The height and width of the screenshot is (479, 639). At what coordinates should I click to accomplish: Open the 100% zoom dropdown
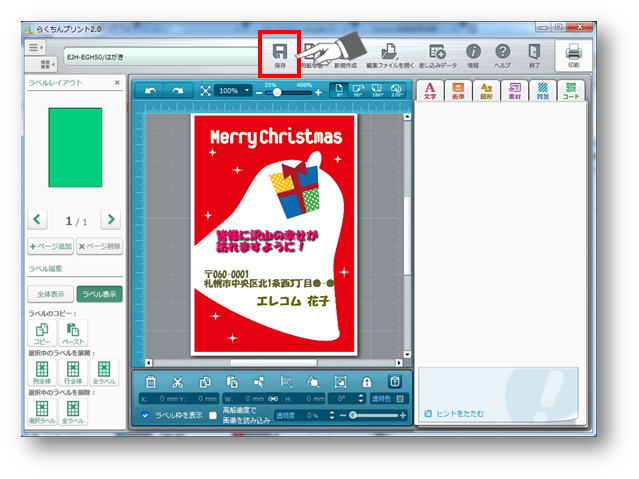[x=234, y=91]
